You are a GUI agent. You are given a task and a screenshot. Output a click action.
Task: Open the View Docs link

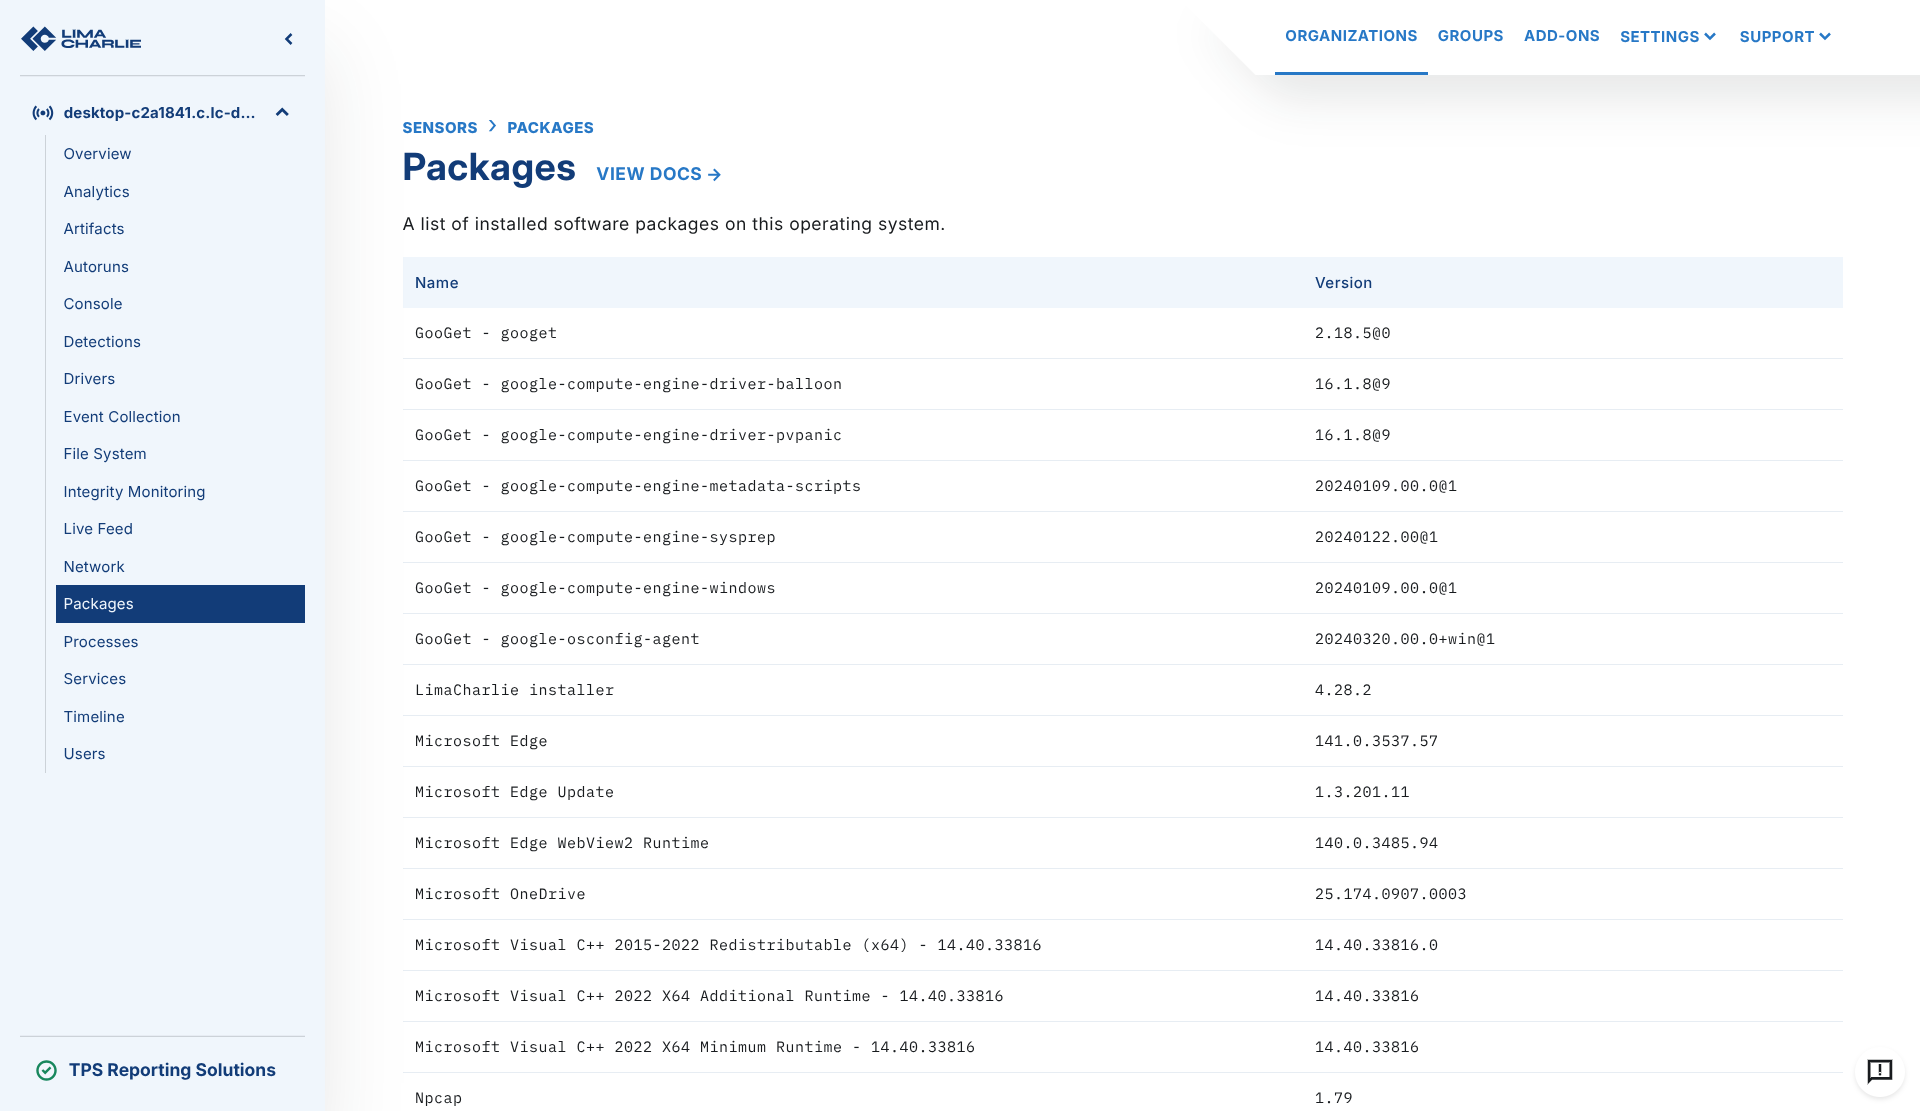(658, 174)
